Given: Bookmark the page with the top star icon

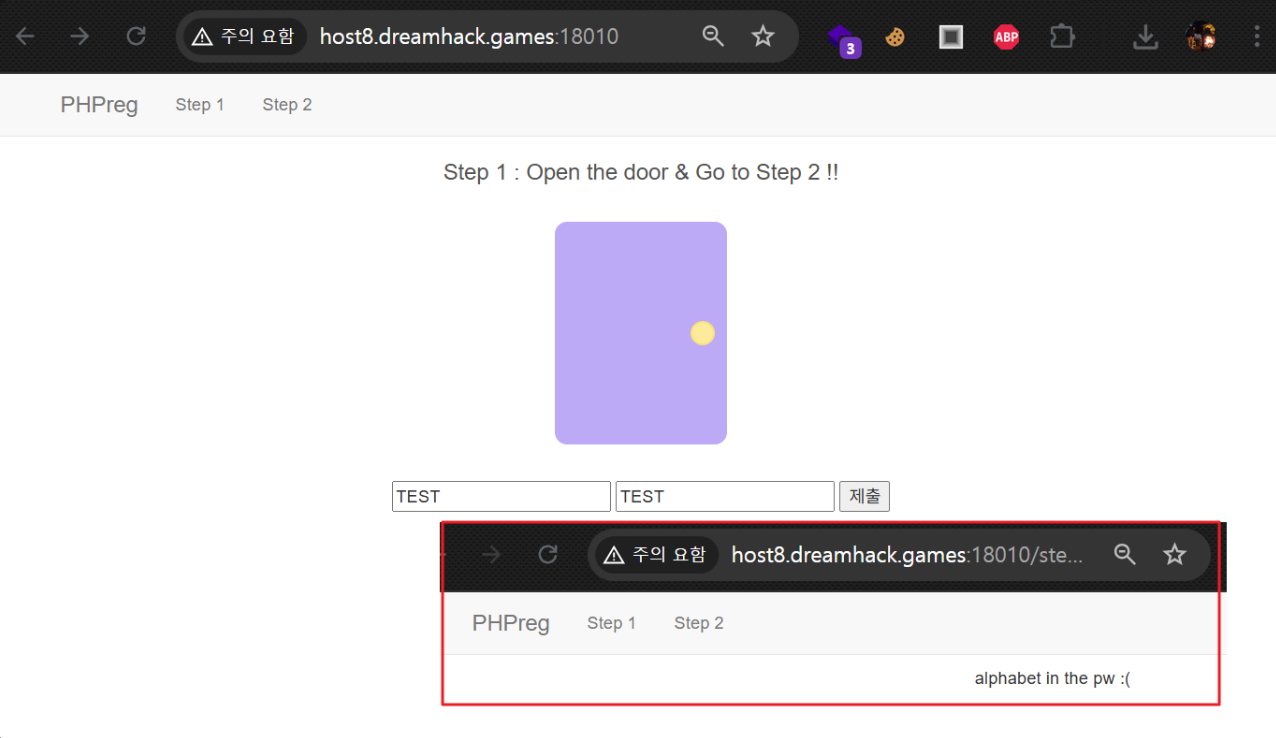Looking at the screenshot, I should tap(763, 37).
